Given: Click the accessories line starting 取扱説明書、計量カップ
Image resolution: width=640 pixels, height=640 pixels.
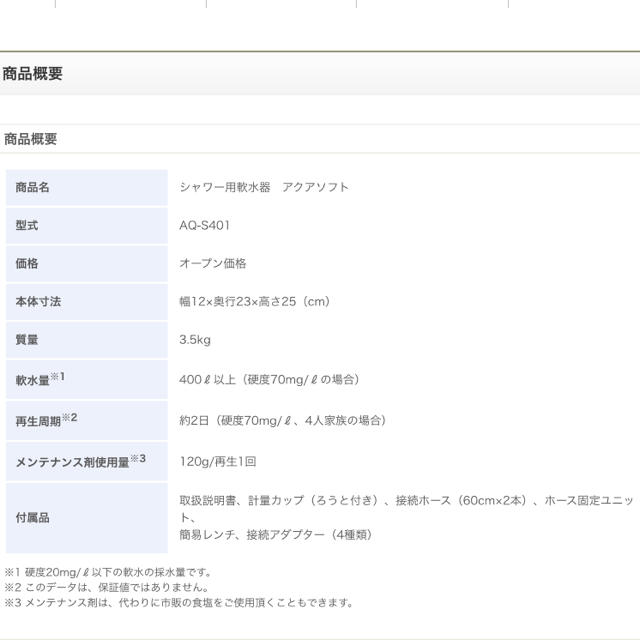Looking at the screenshot, I should click(x=406, y=500).
